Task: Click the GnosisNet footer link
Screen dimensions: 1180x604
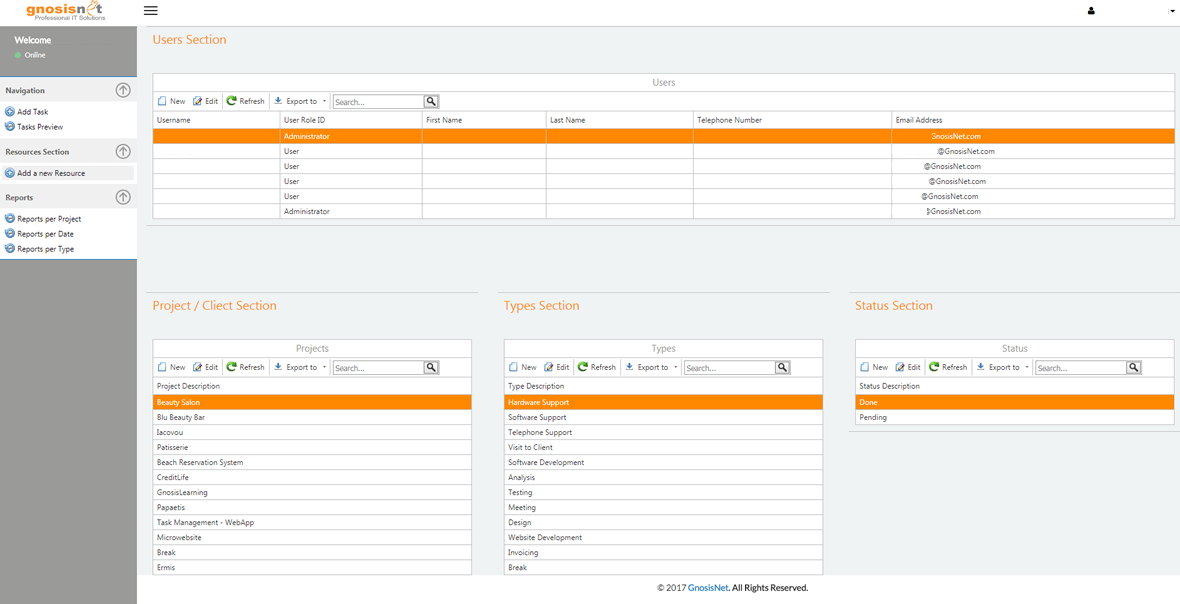Action: pyautogui.click(x=708, y=588)
